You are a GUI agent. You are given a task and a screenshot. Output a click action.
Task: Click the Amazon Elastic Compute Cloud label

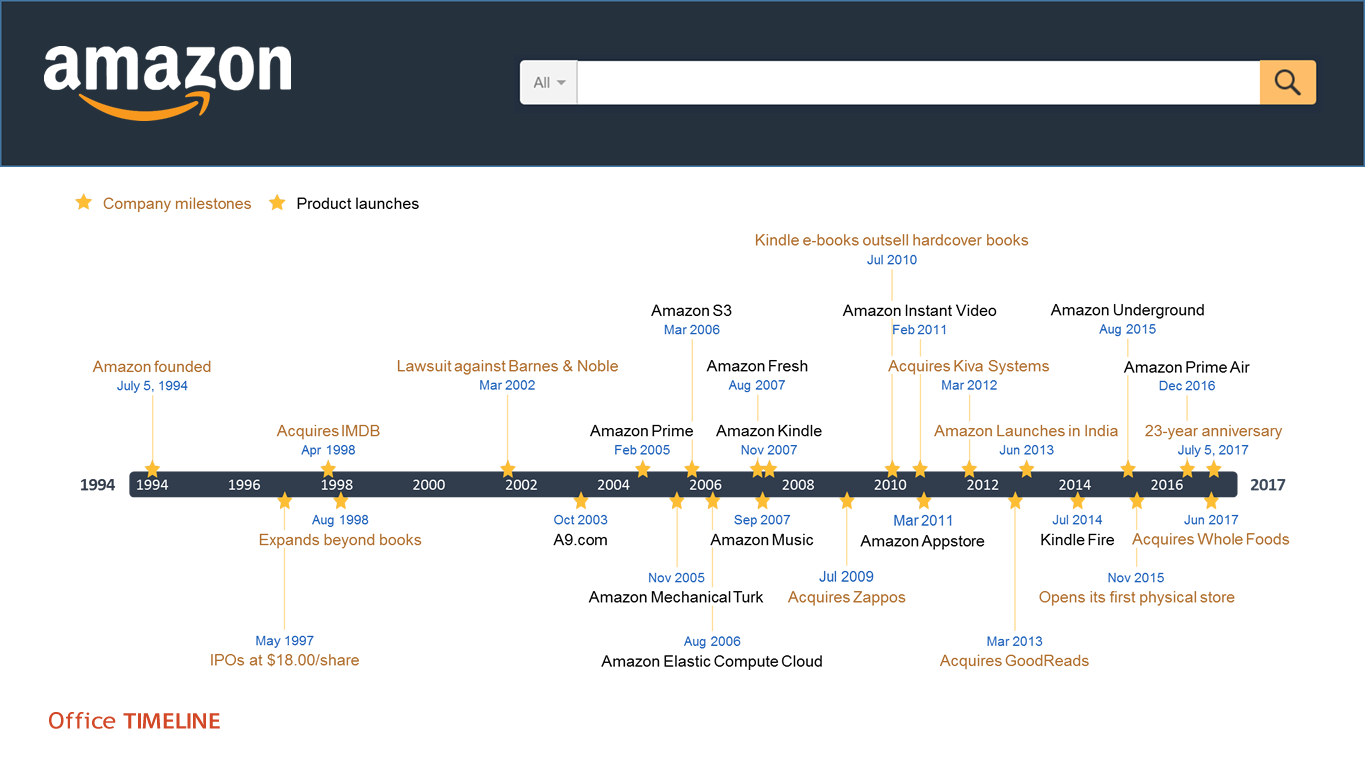pyautogui.click(x=712, y=661)
